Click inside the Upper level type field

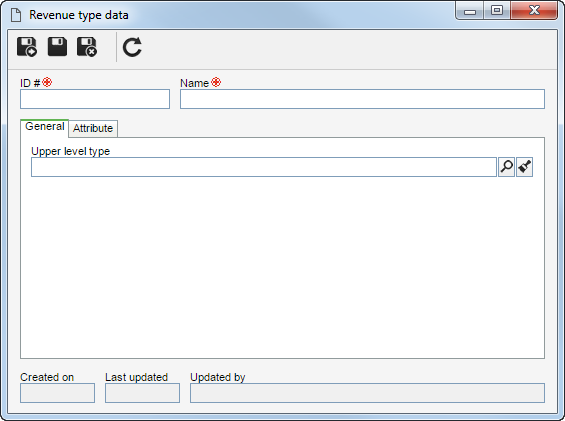264,167
